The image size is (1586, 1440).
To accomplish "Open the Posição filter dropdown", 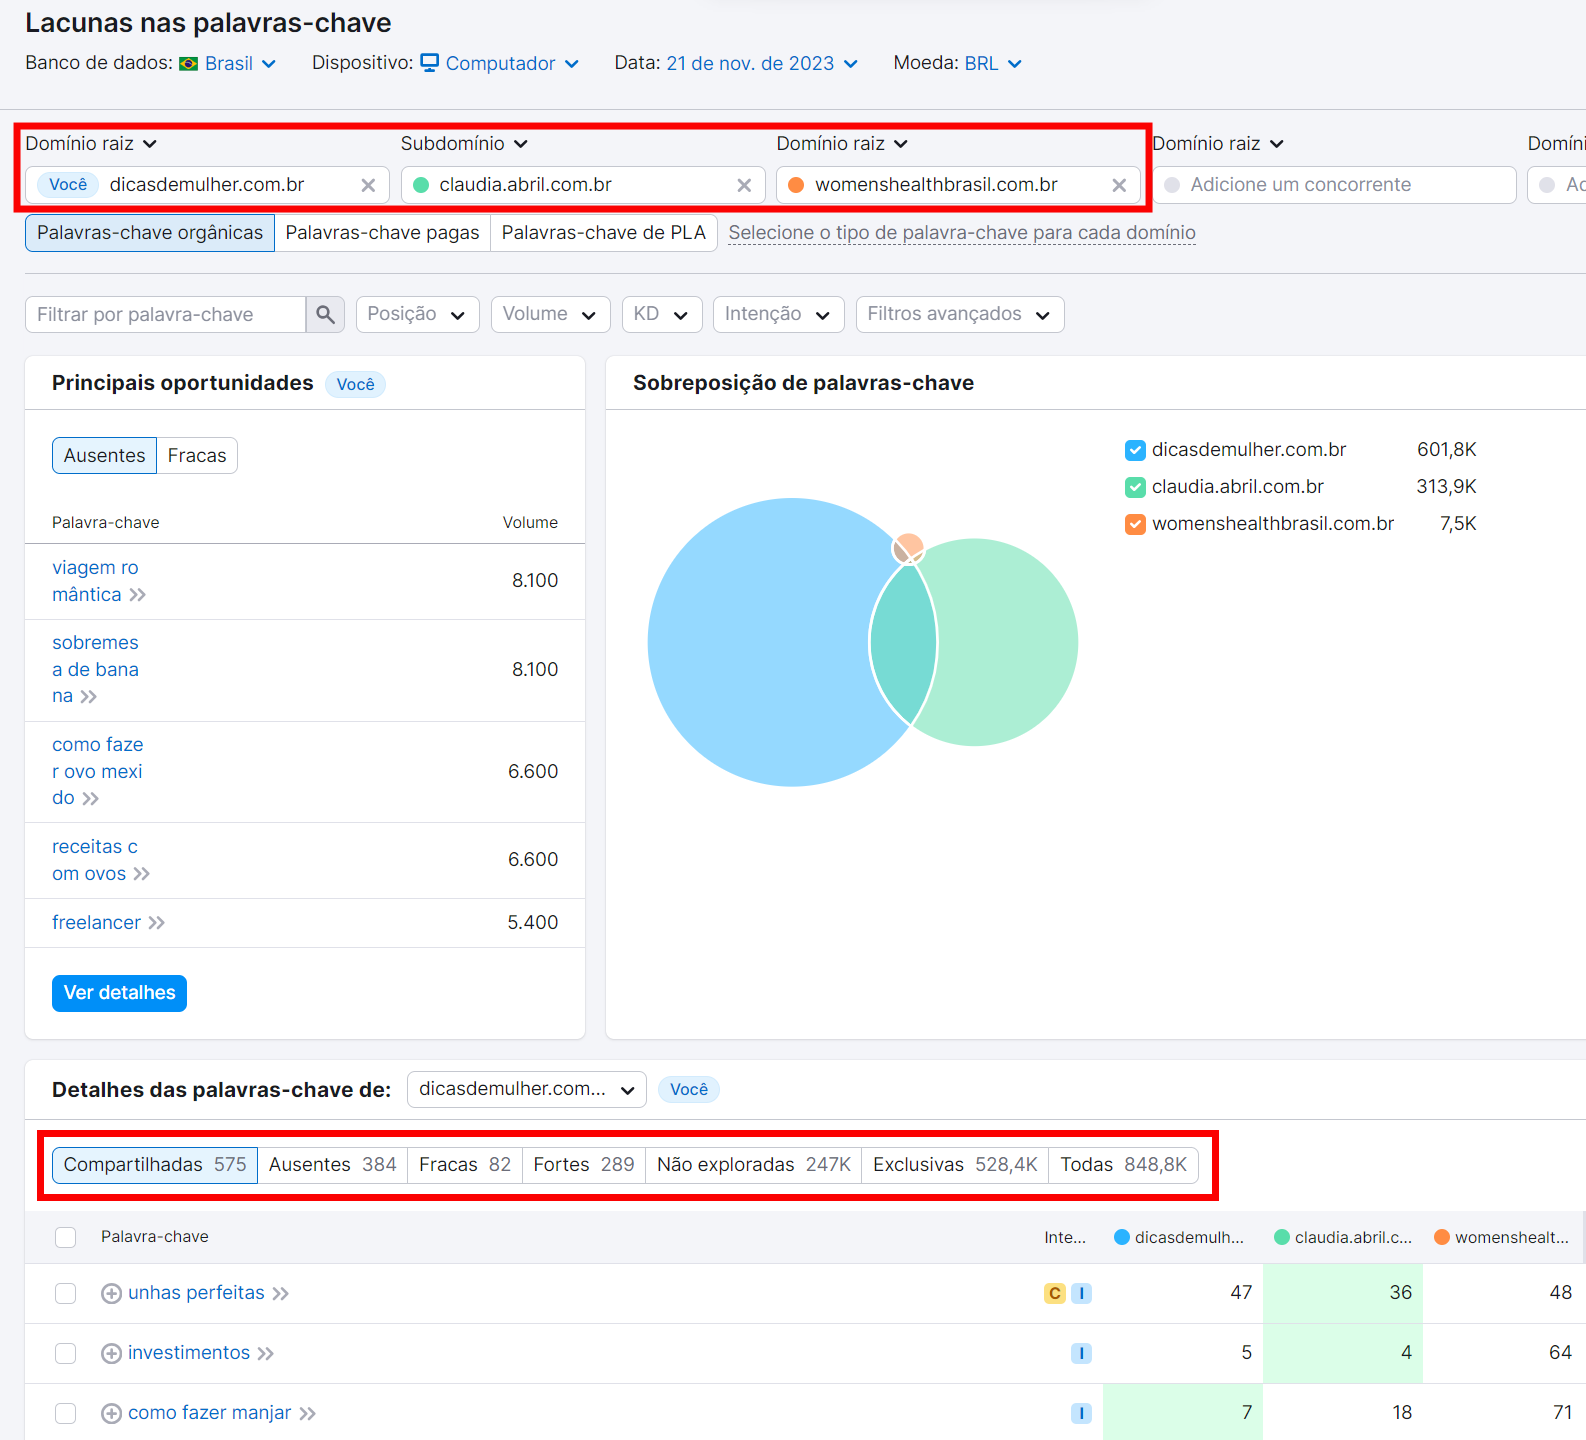I will (x=417, y=314).
